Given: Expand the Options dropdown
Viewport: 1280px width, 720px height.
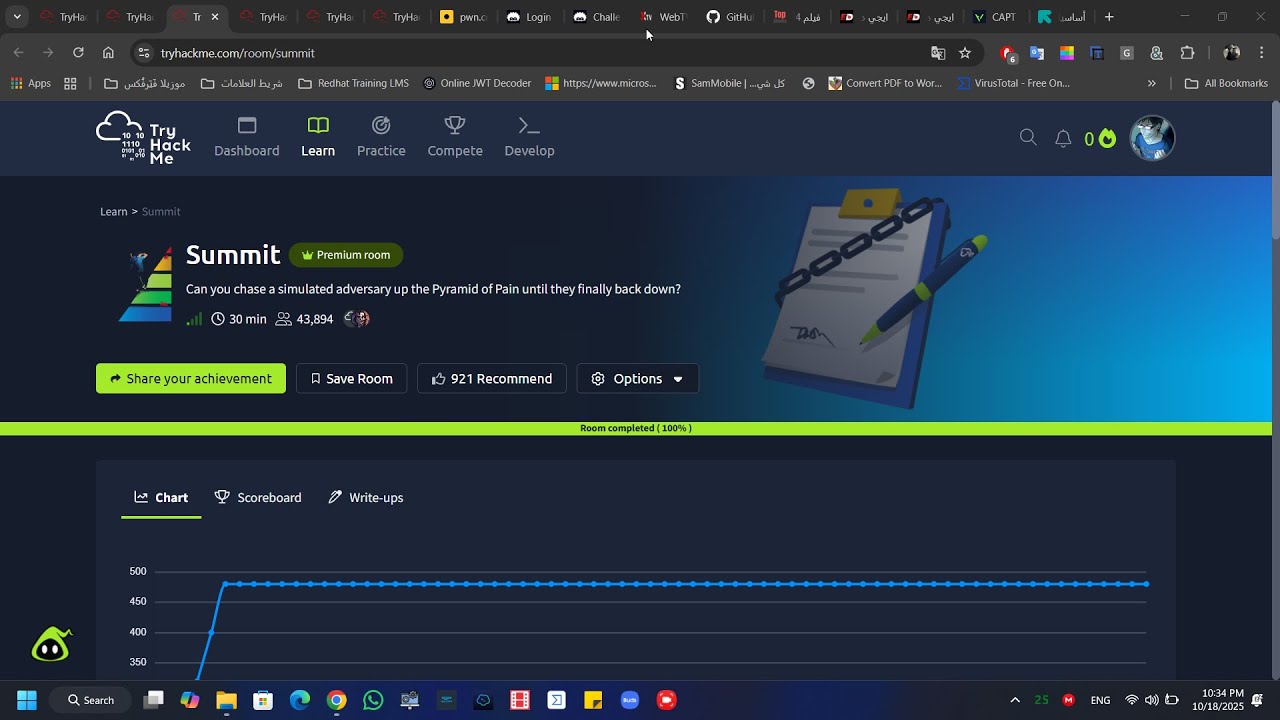Looking at the screenshot, I should [x=637, y=379].
